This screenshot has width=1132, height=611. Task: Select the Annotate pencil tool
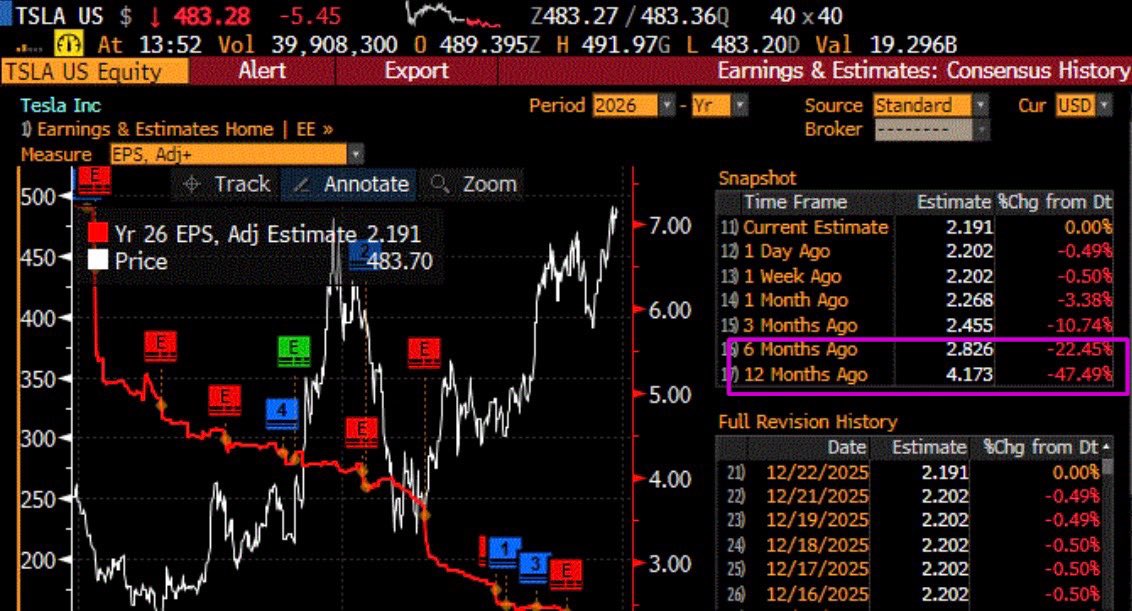pos(351,184)
